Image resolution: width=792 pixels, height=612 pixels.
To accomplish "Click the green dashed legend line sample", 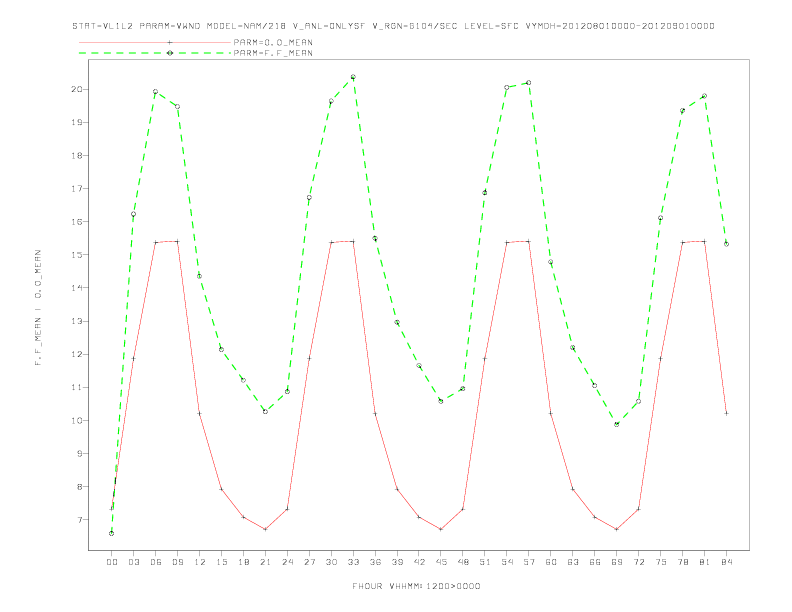I will pos(155,53).
